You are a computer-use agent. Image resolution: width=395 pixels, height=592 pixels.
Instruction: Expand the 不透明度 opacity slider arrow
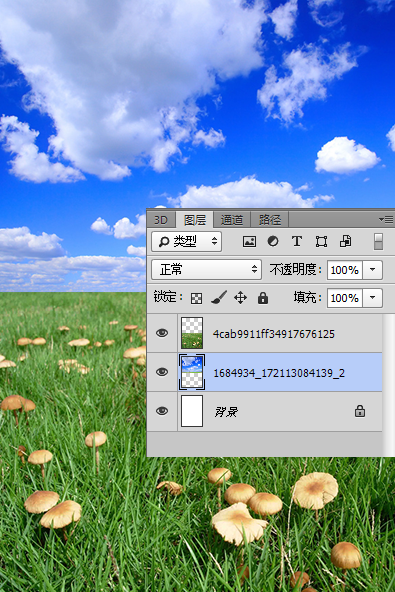click(373, 270)
